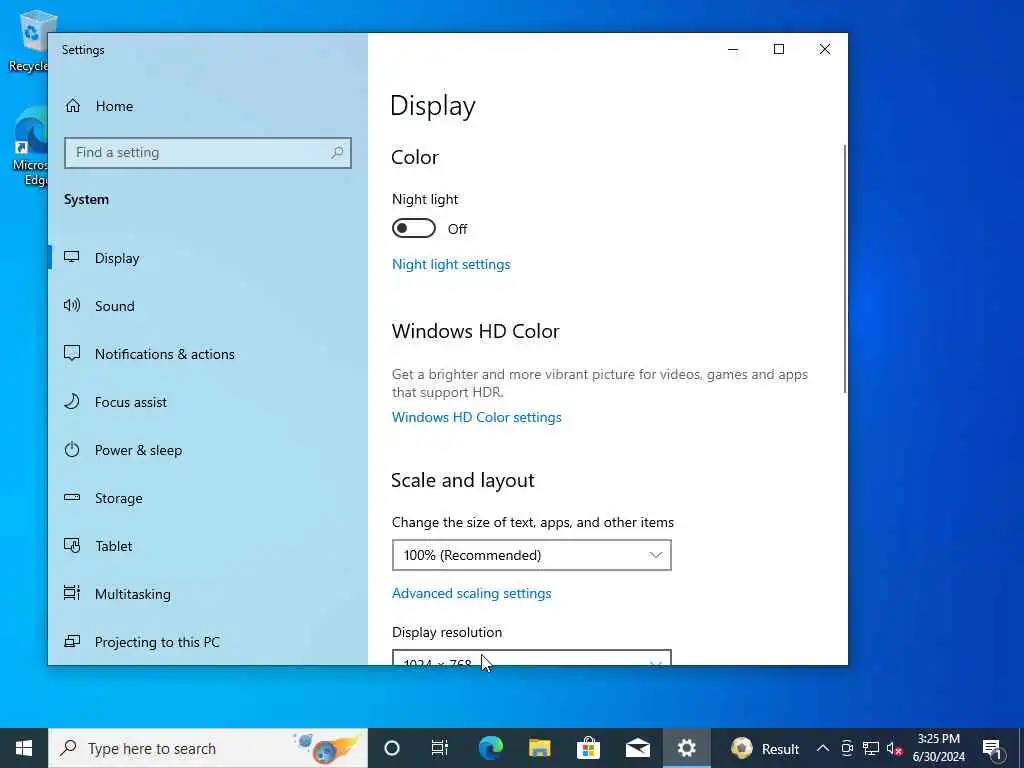The height and width of the screenshot is (768, 1024).
Task: Open the Windows Start menu
Action: pyautogui.click(x=24, y=748)
